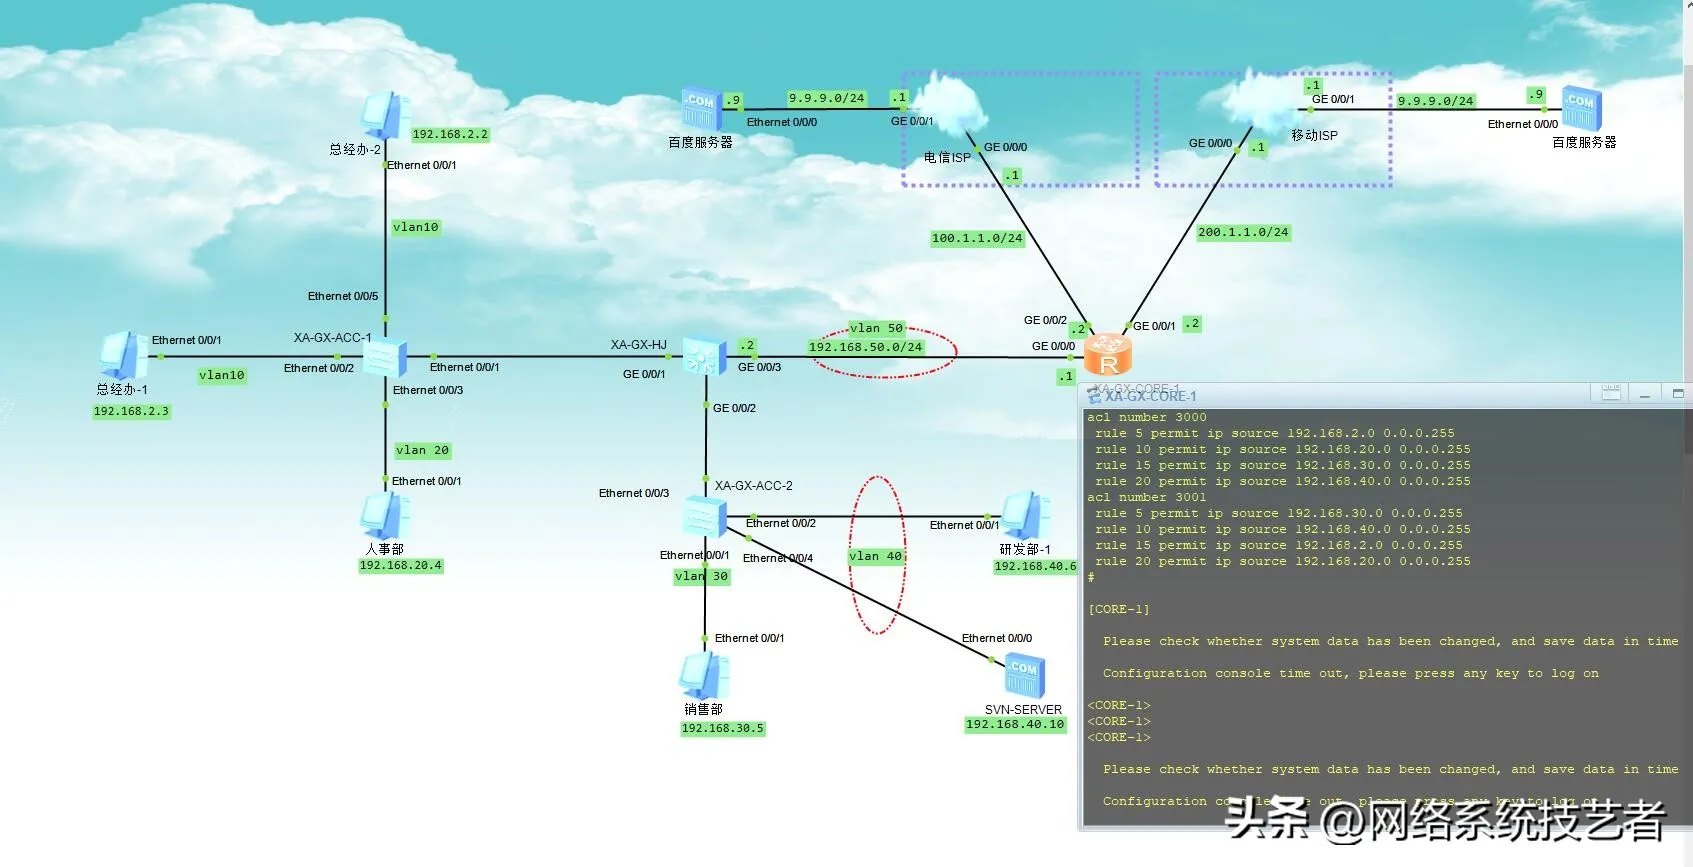The image size is (1693, 867).
Task: Select the 研发部-1 PC icon
Action: 1024,516
